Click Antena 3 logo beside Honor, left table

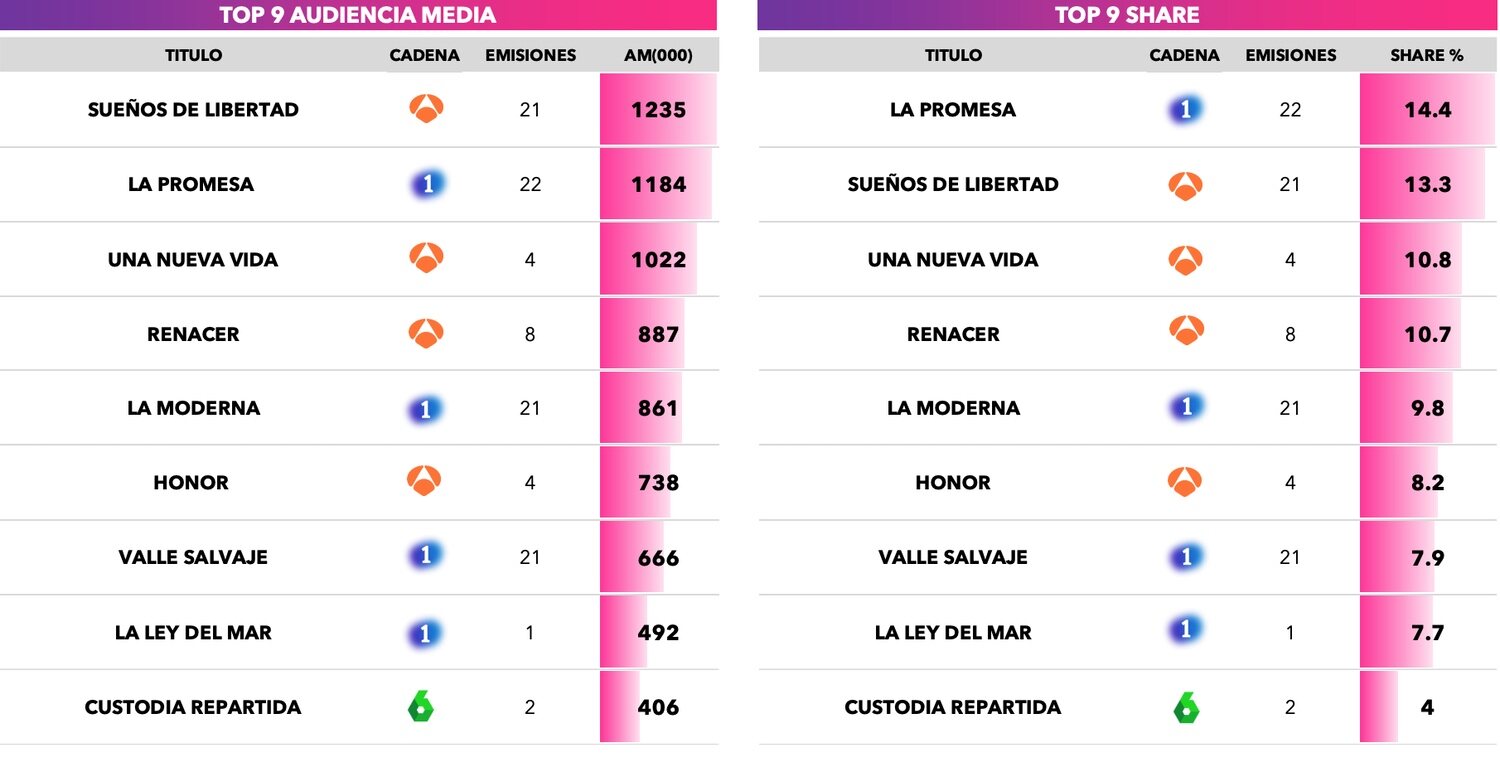pos(424,482)
